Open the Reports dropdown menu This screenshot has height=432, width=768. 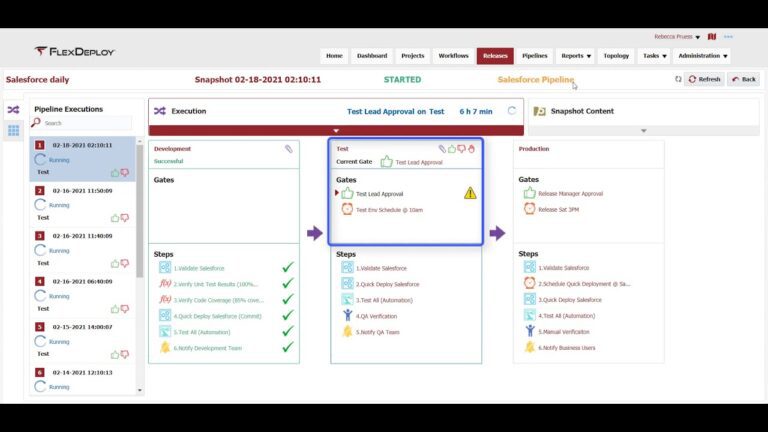[576, 56]
